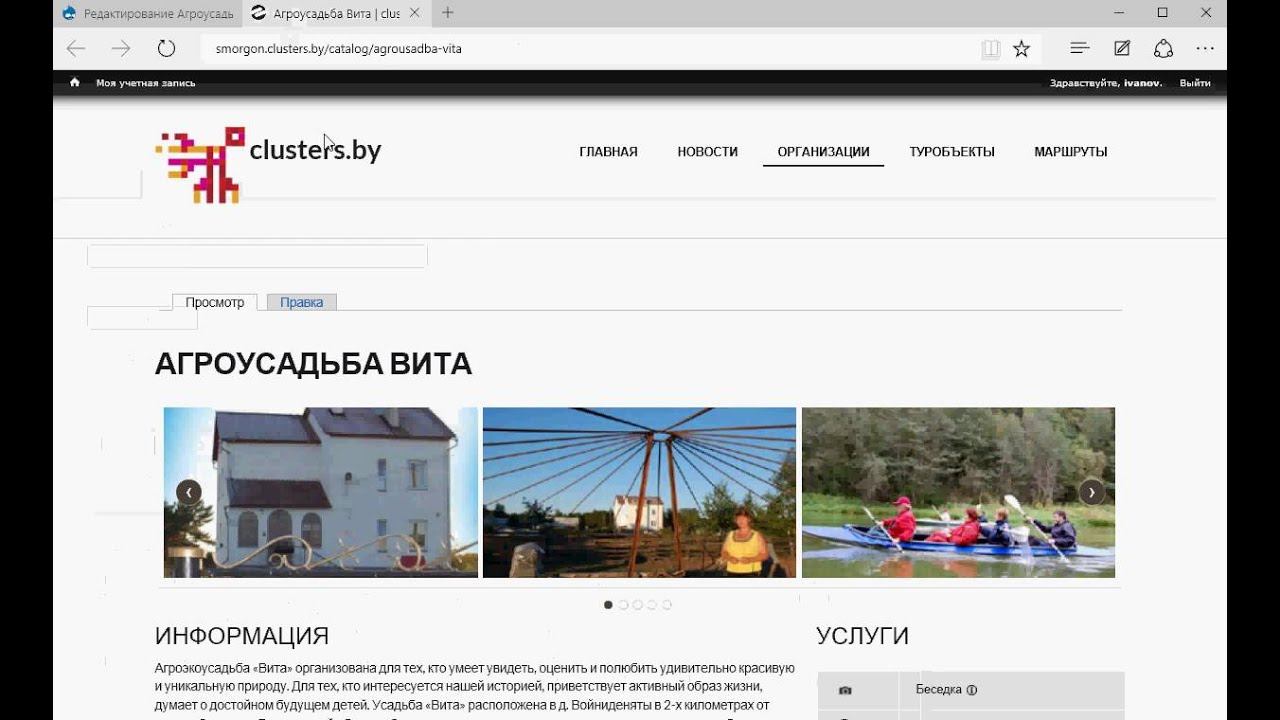Image resolution: width=1280 pixels, height=720 pixels.
Task: Click the АГРОУСАДЬБА ВИТА heading
Action: coord(313,364)
